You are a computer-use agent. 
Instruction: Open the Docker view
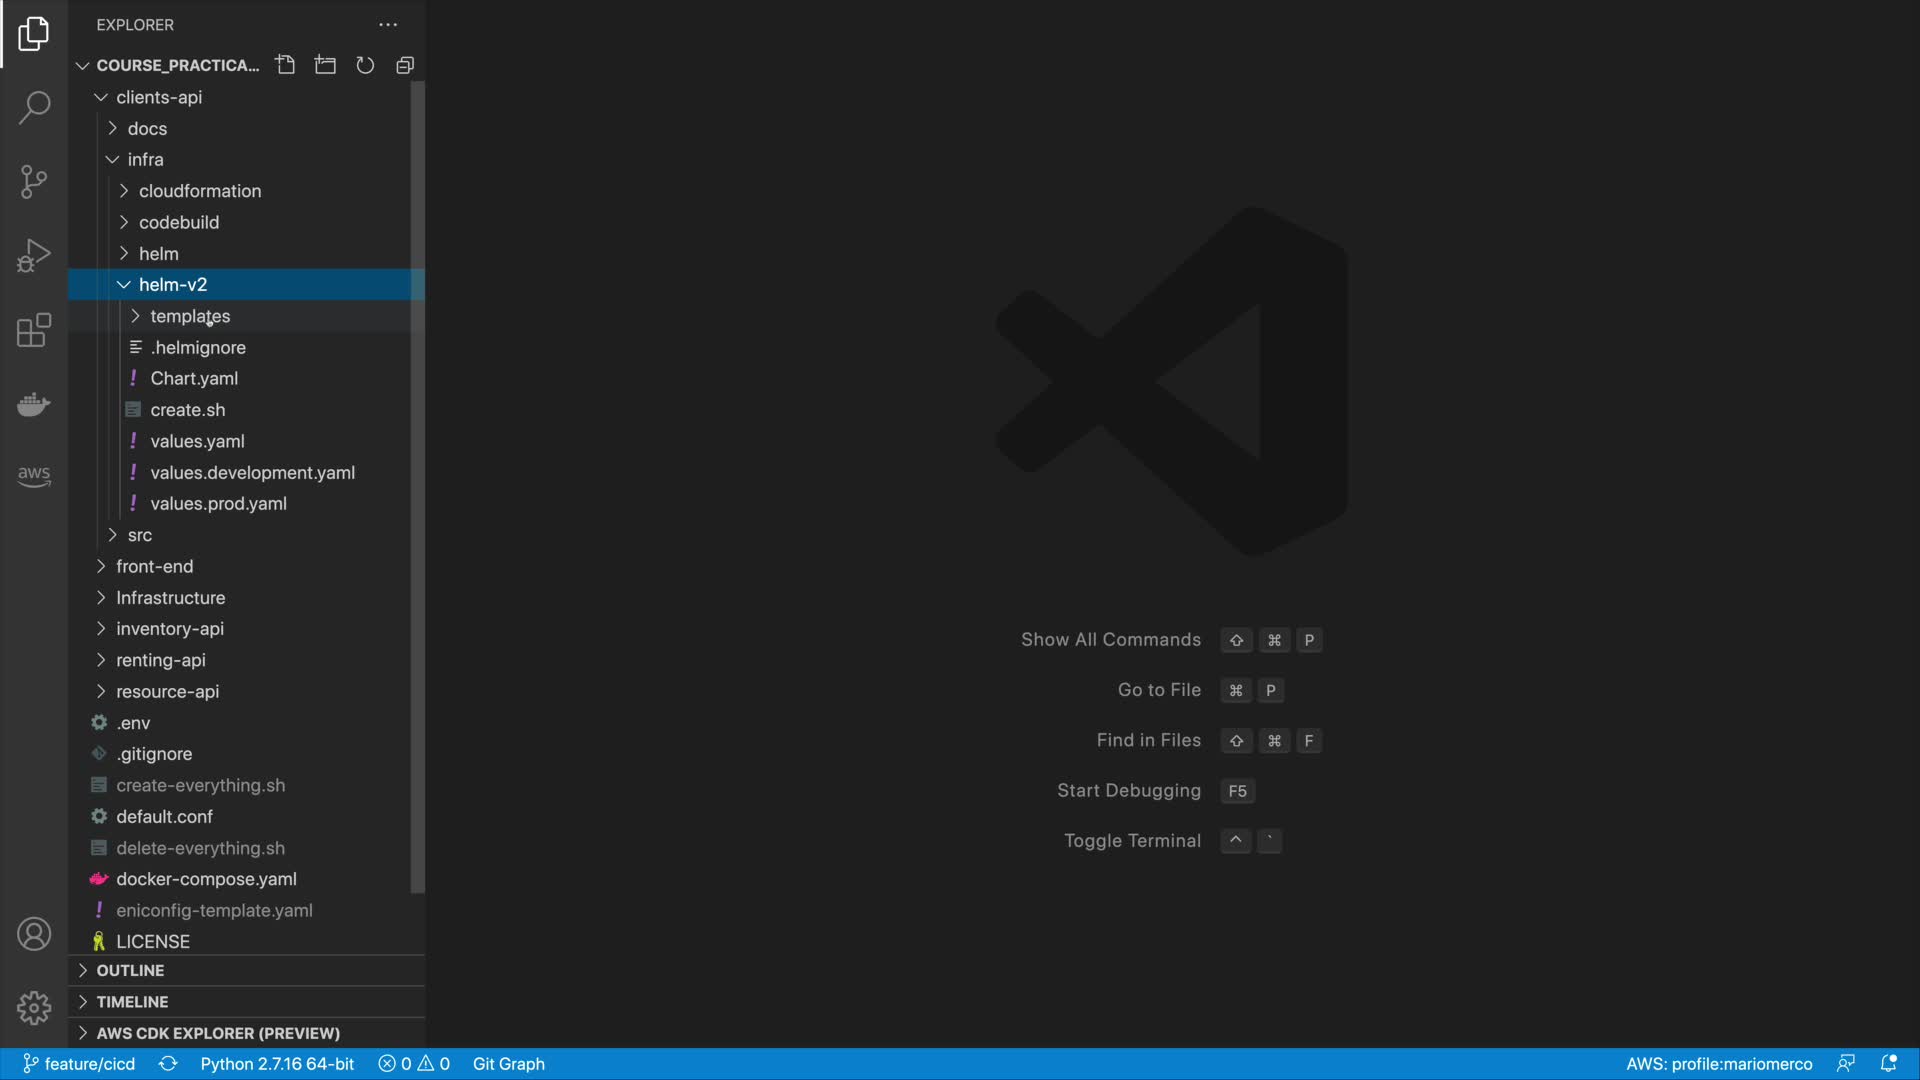click(34, 404)
